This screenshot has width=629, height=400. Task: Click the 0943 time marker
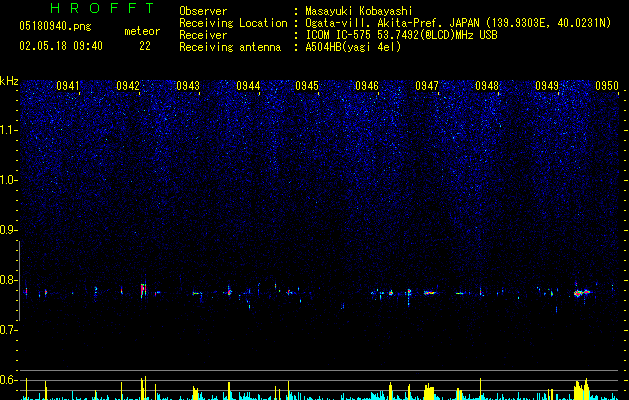click(188, 86)
